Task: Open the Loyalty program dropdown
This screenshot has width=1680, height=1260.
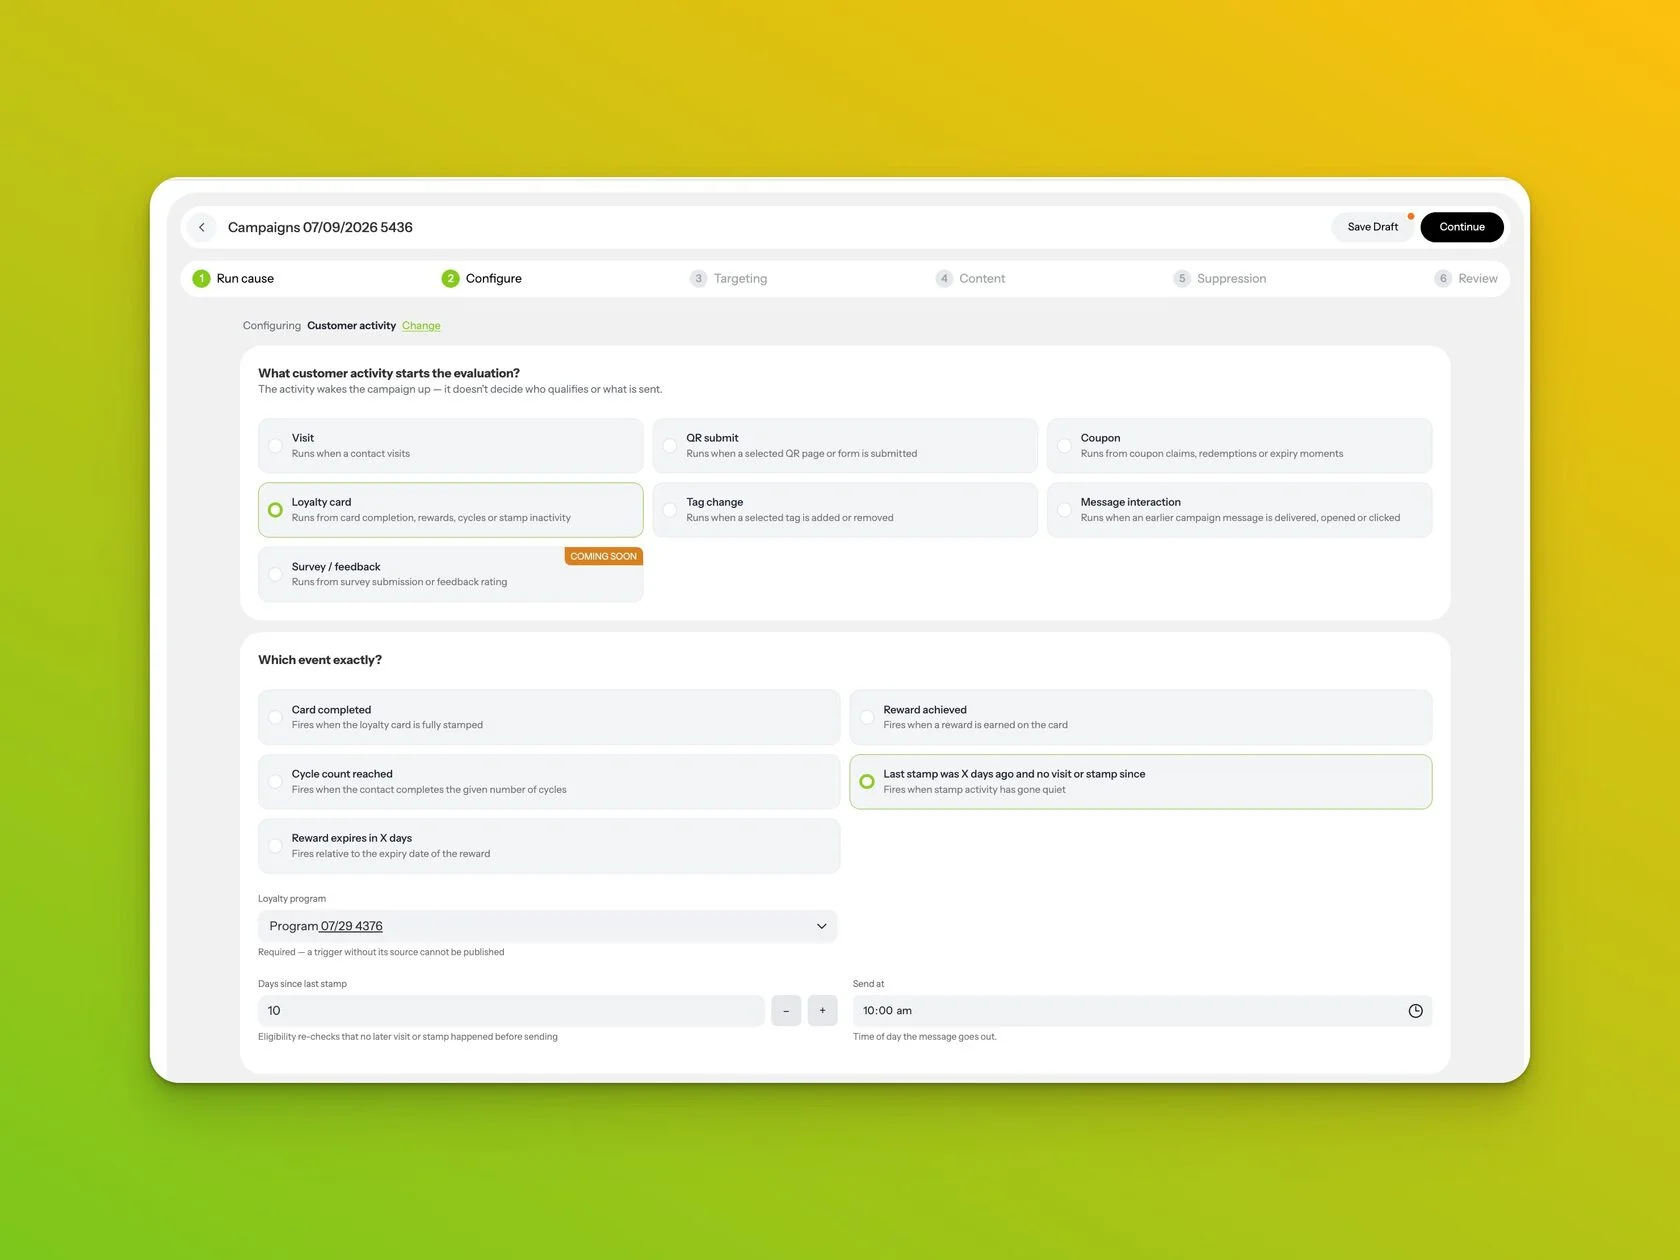Action: [x=548, y=926]
